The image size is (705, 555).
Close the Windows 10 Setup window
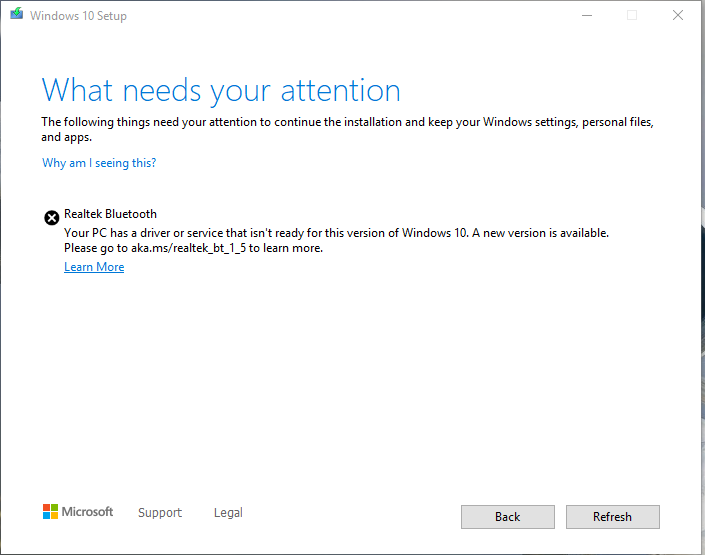[678, 15]
